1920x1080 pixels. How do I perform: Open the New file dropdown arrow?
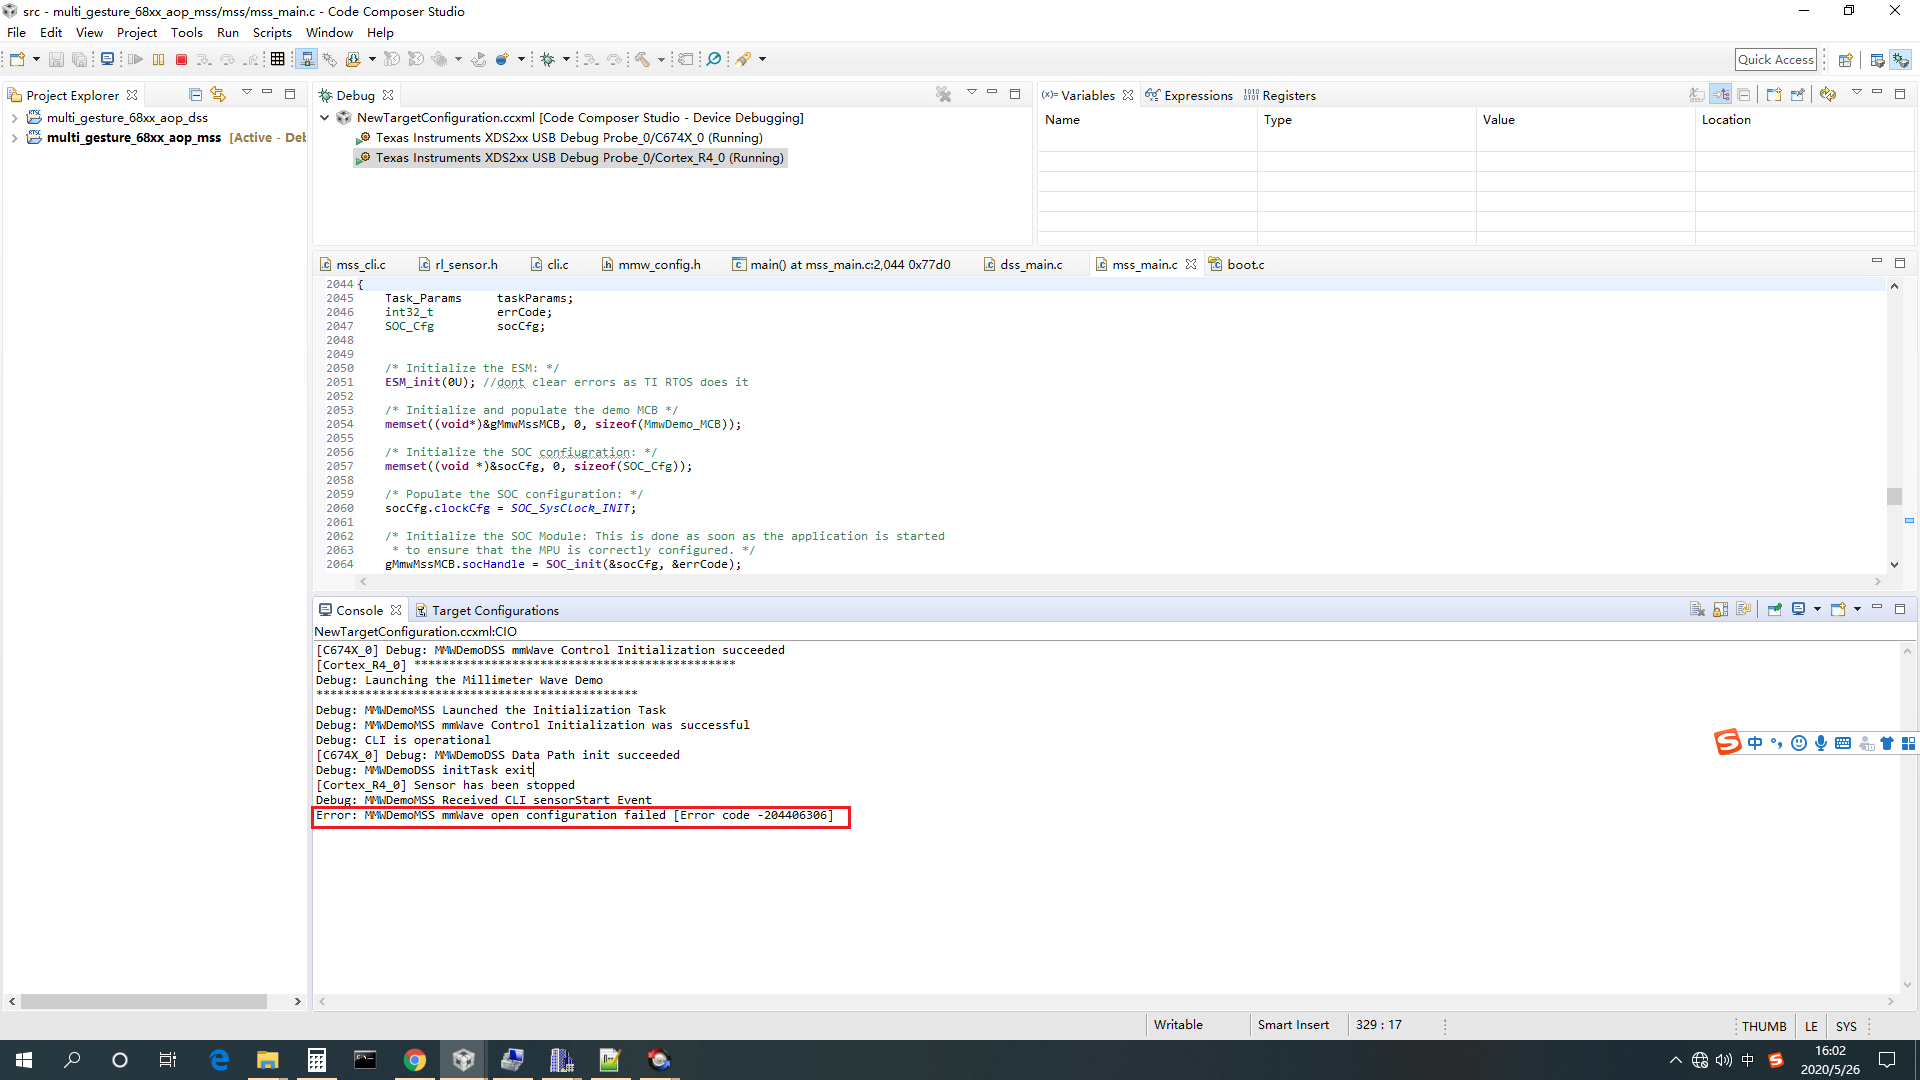point(36,59)
